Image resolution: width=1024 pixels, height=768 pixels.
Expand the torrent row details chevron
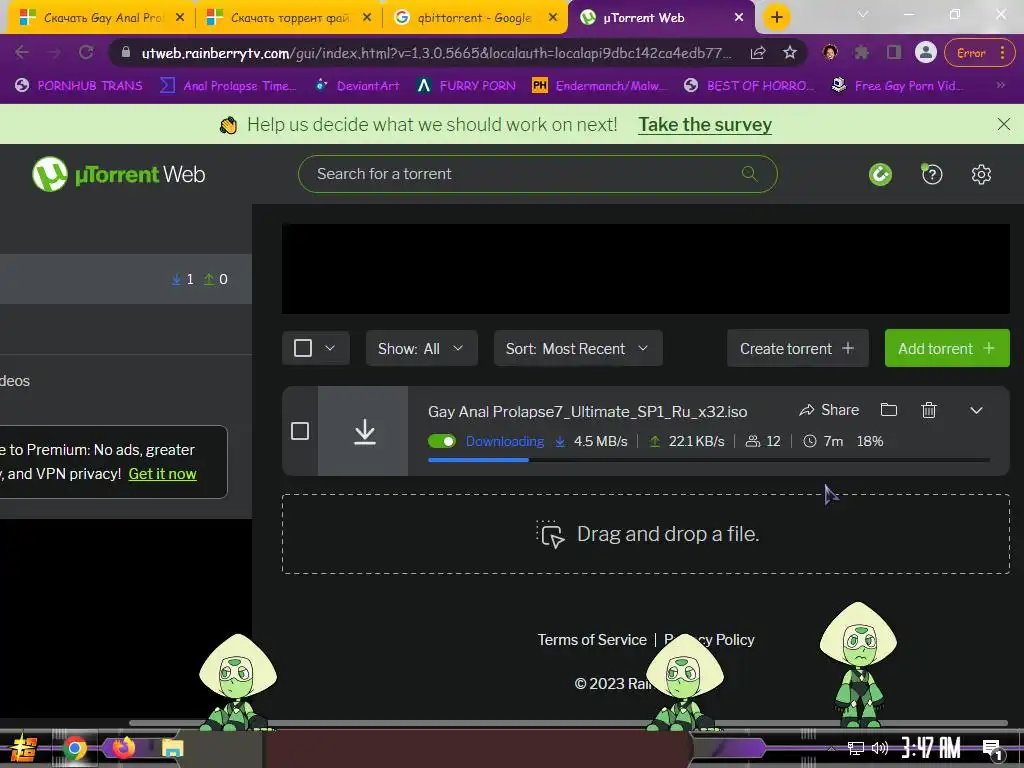click(976, 410)
